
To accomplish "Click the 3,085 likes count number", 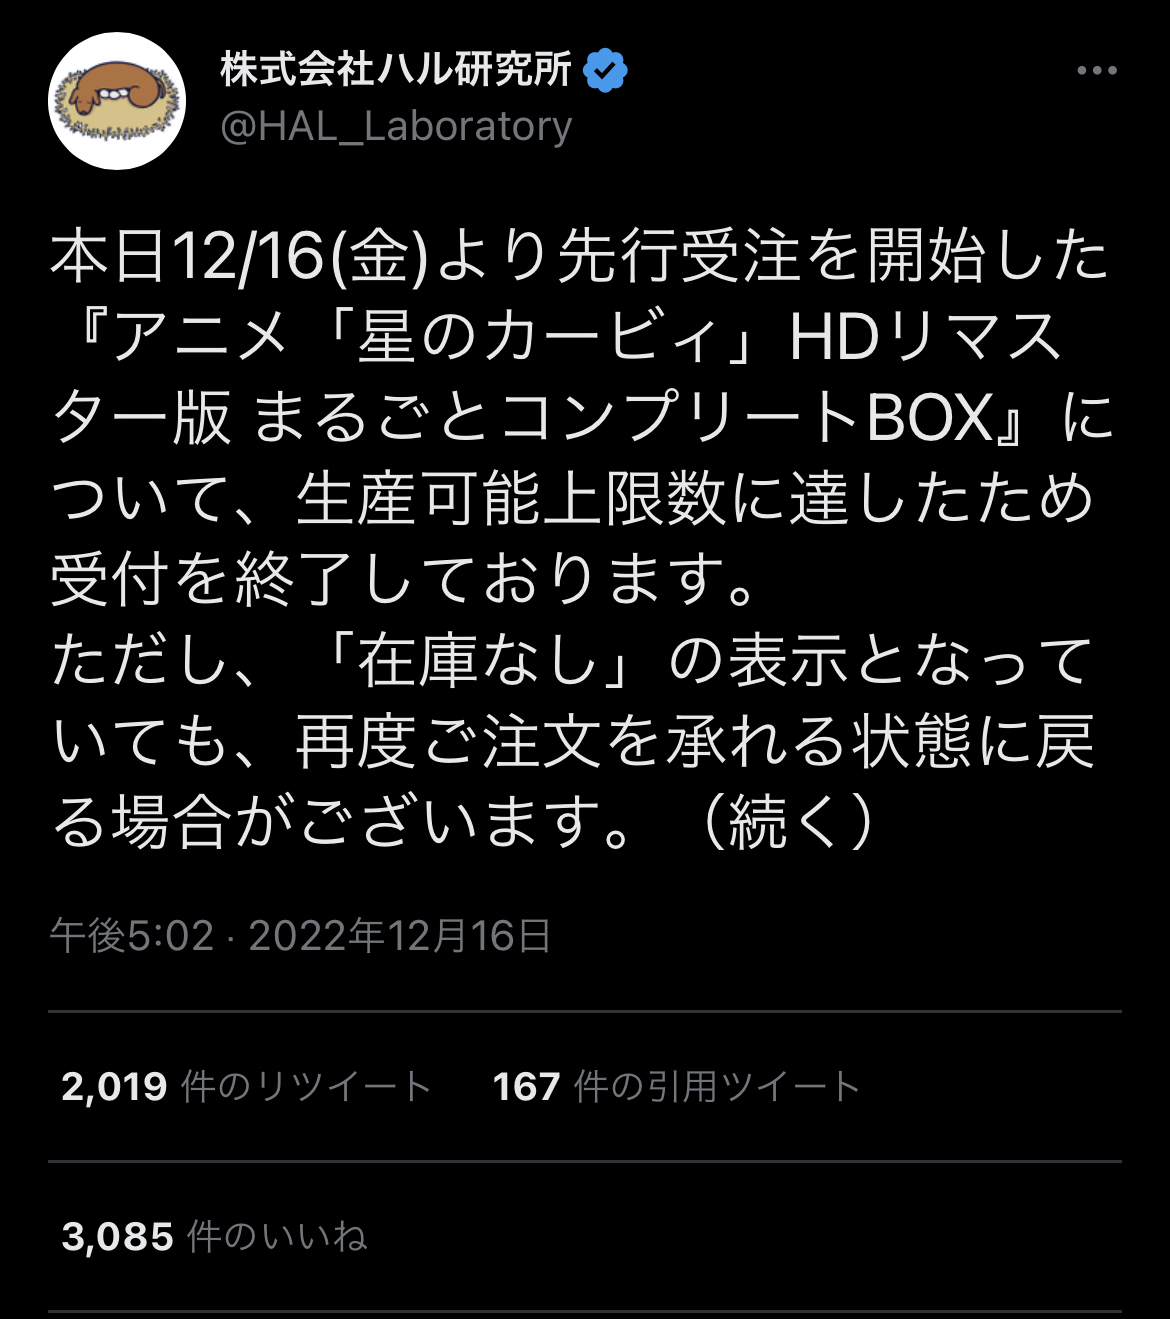I will tap(117, 1237).
